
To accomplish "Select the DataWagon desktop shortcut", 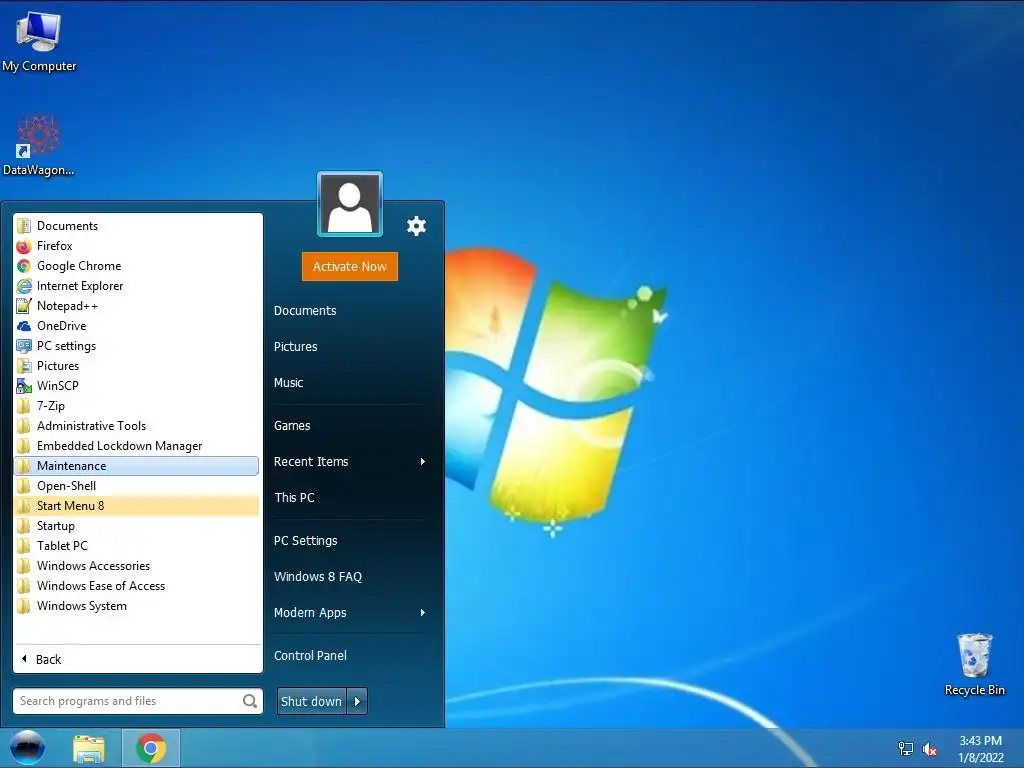I will pyautogui.click(x=39, y=145).
